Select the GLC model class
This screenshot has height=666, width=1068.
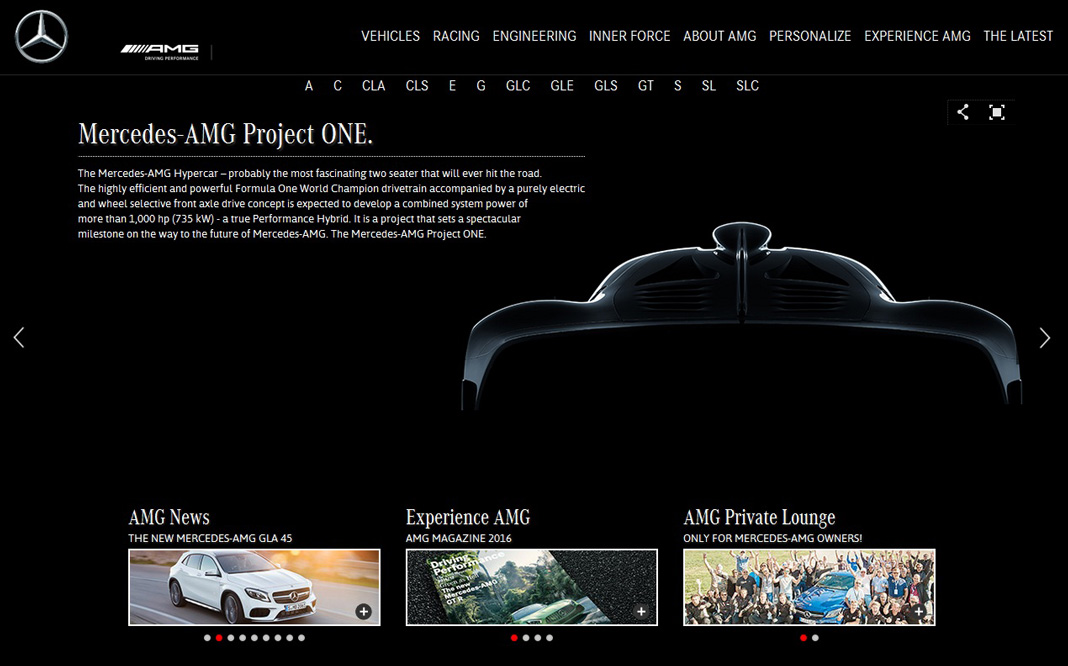(x=518, y=86)
